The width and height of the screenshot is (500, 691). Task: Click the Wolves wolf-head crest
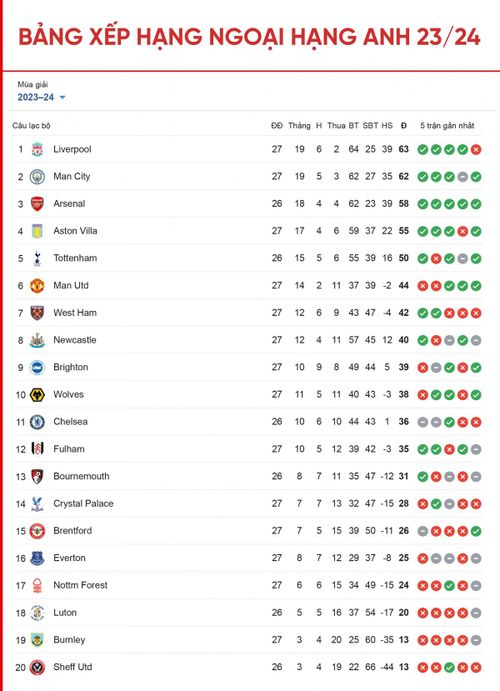[x=37, y=395]
